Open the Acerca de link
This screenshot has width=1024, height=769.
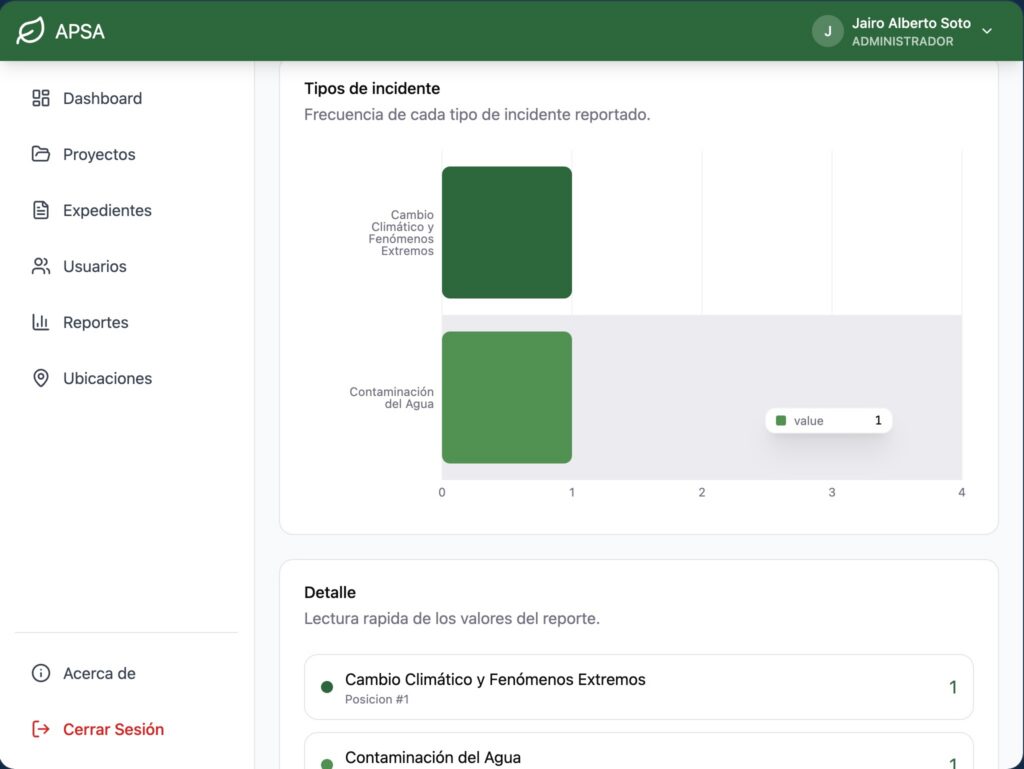[99, 673]
